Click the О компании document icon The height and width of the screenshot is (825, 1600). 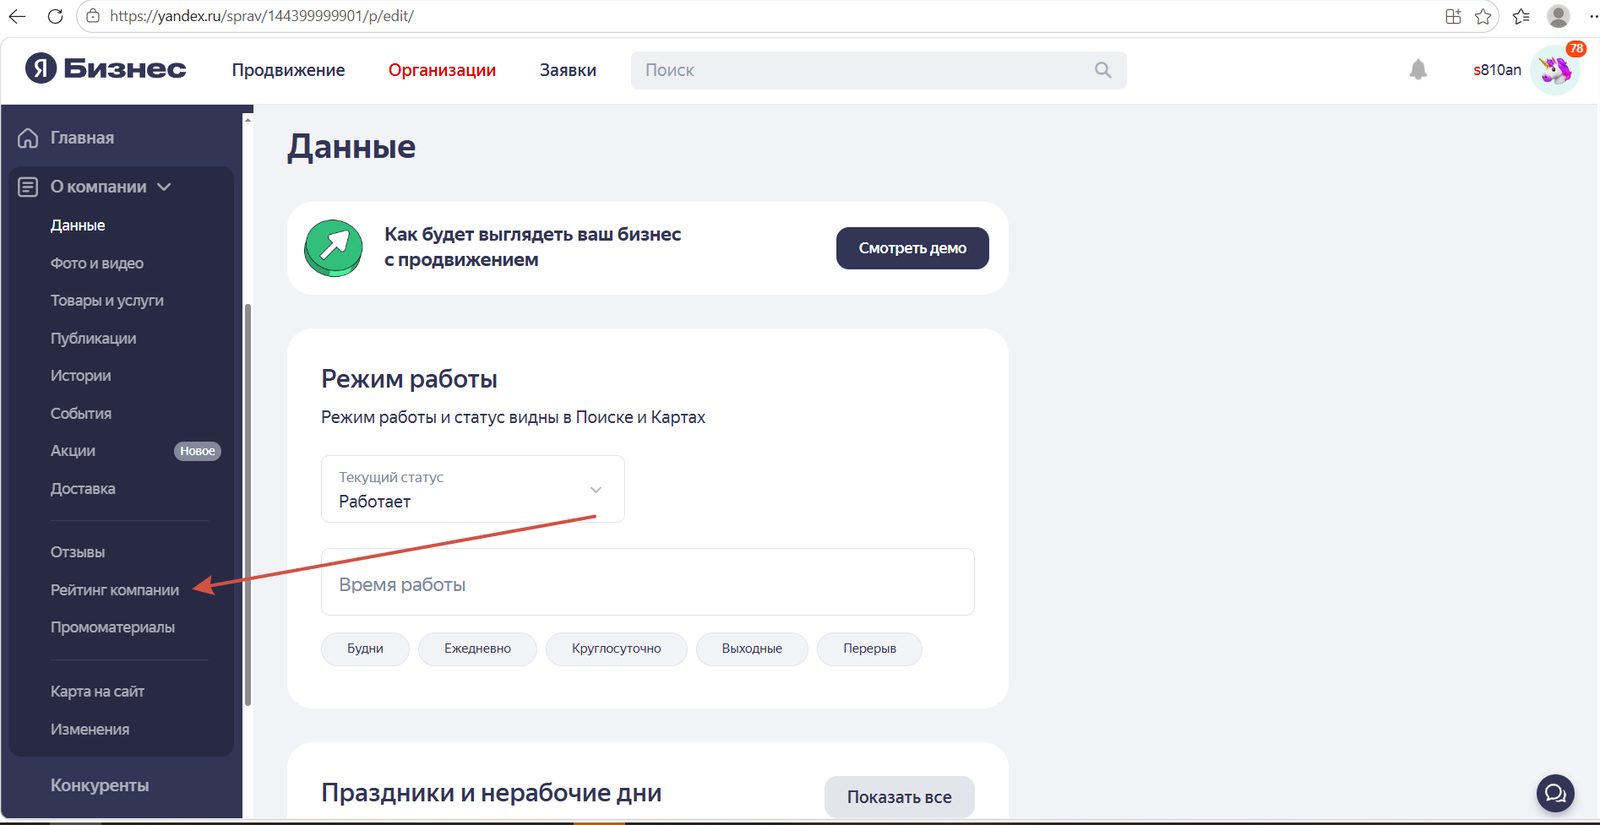click(28, 187)
